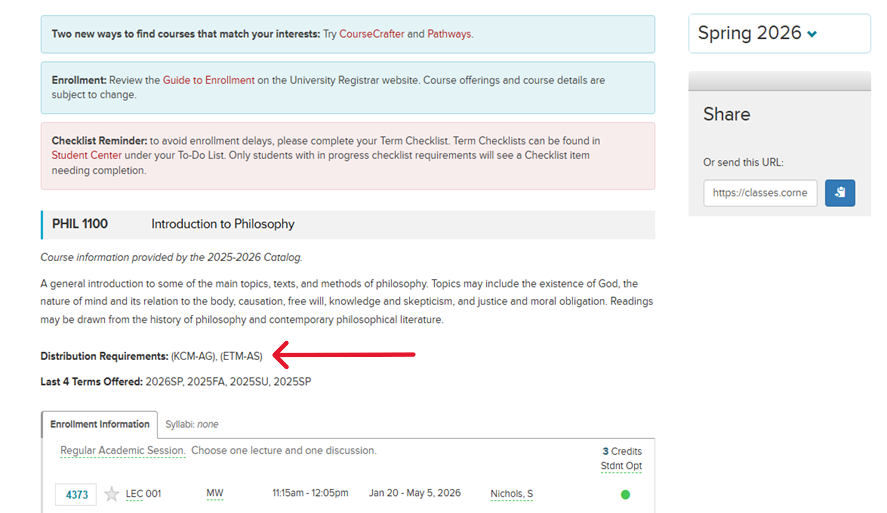The height and width of the screenshot is (513, 887).
Task: Follow the CourseCrafter link
Action: click(372, 34)
